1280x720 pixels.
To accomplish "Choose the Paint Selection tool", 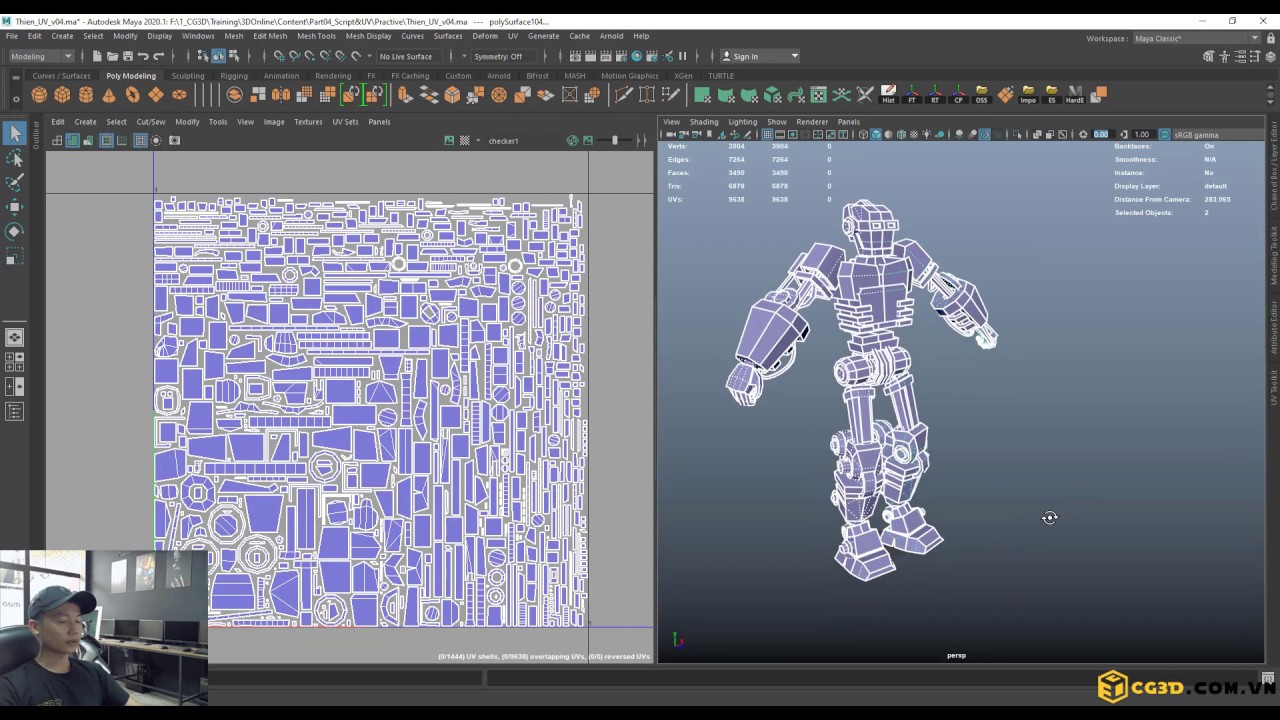I will point(14,182).
